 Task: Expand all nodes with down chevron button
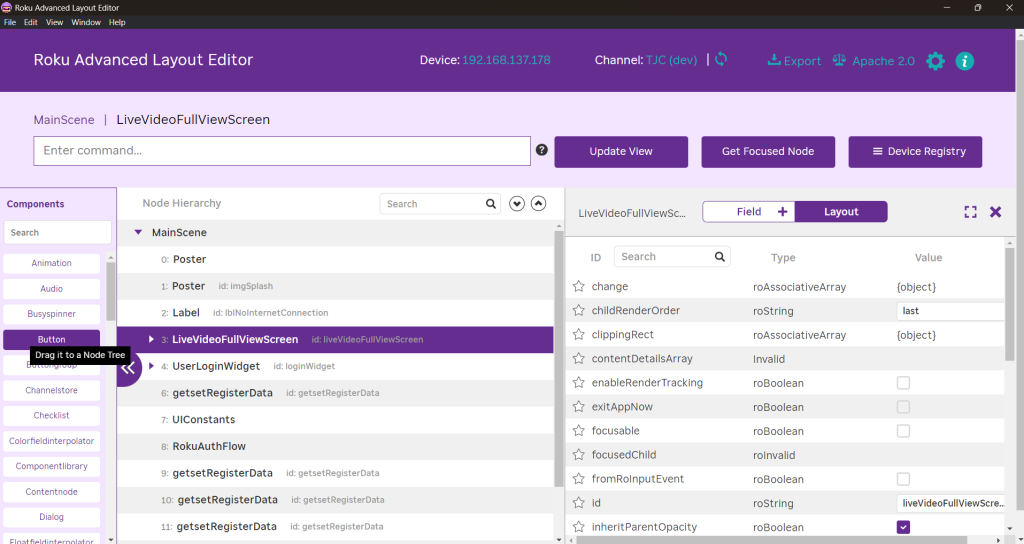coord(517,204)
